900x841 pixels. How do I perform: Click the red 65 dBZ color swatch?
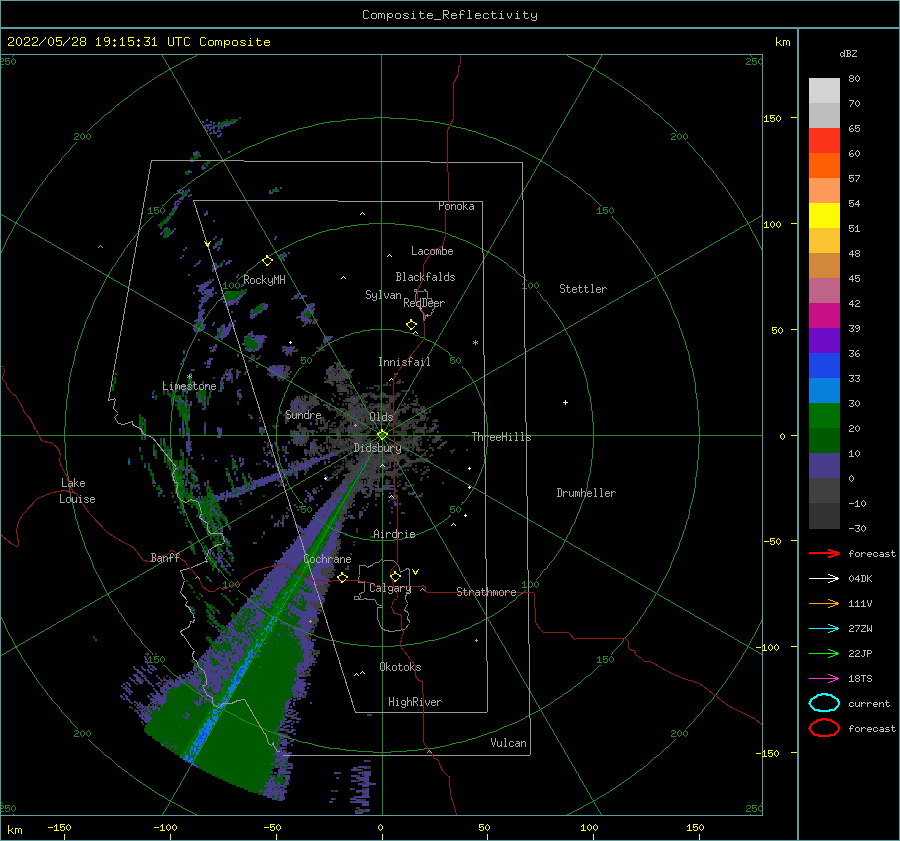click(x=824, y=140)
